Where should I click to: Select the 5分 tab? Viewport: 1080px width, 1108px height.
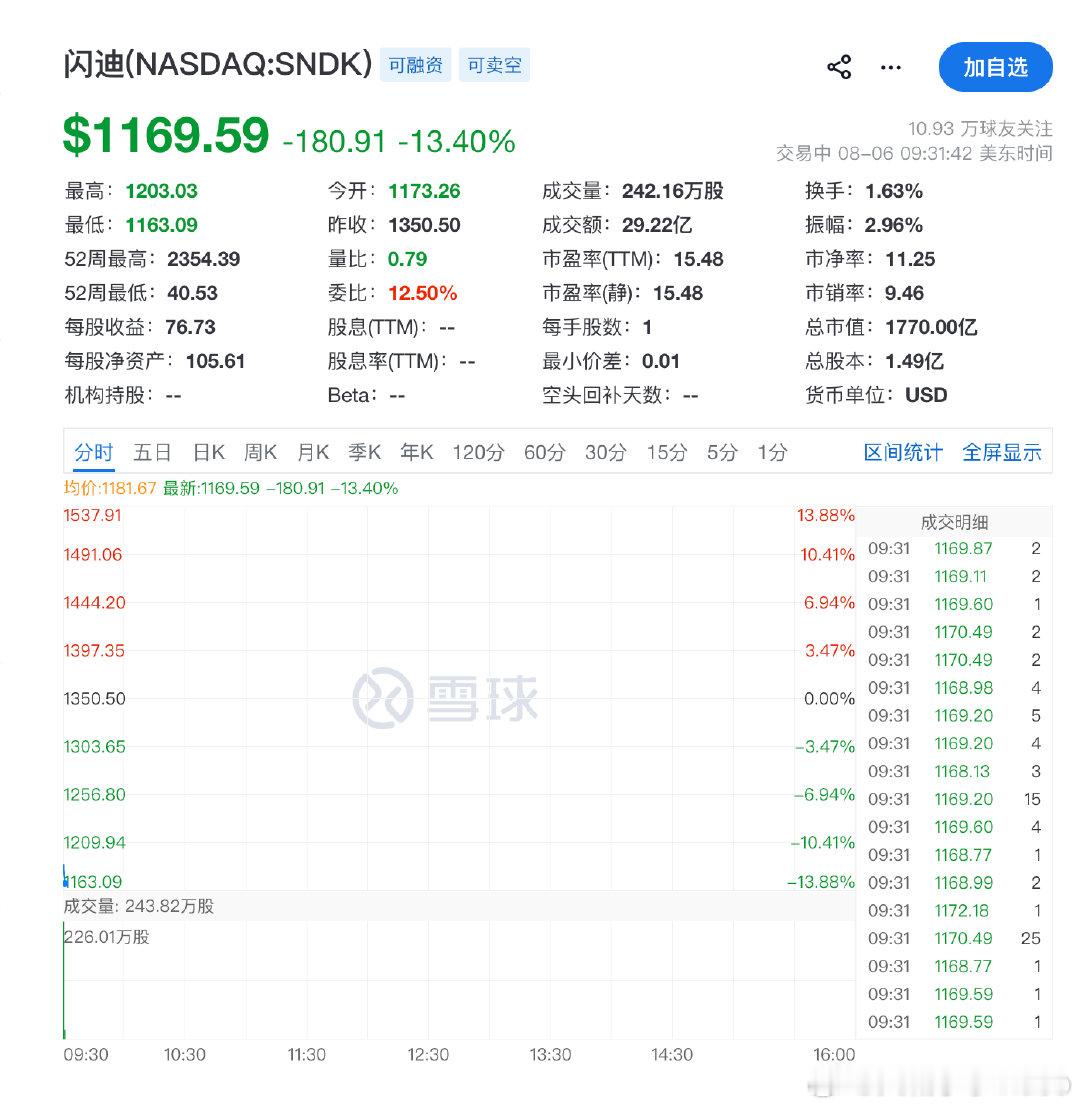[722, 452]
